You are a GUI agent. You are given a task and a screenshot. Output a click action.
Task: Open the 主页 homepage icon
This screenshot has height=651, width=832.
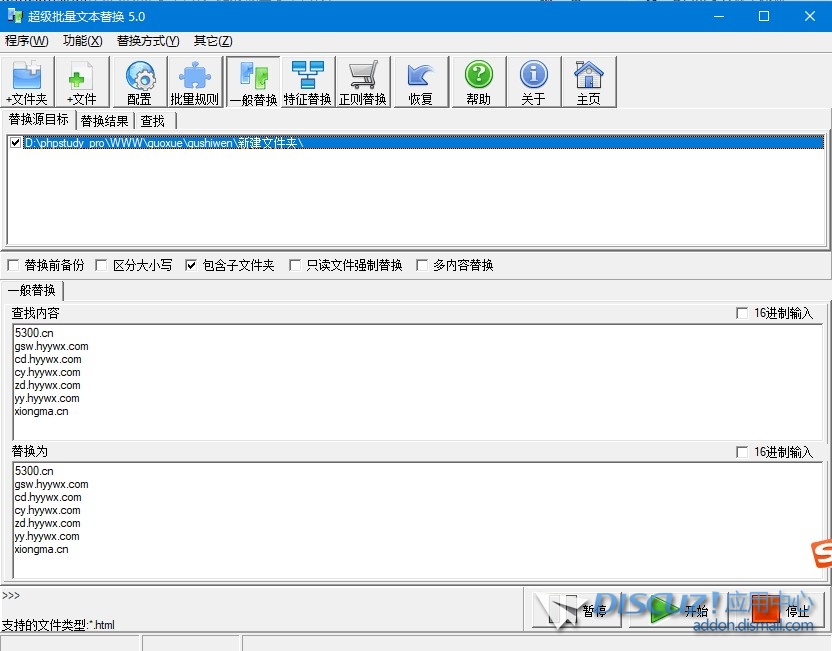pyautogui.click(x=588, y=82)
